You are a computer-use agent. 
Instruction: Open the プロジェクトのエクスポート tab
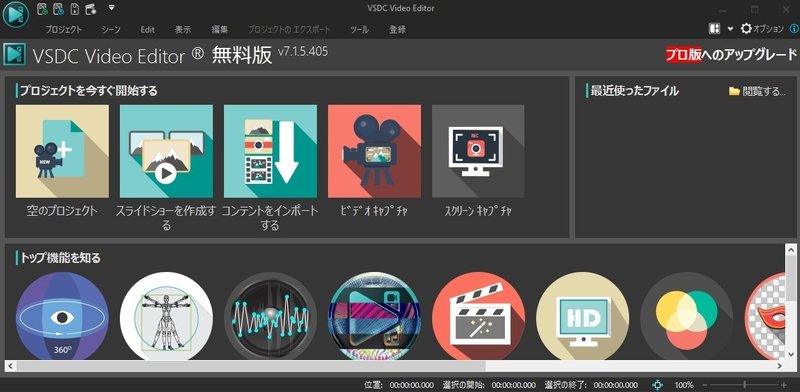[289, 30]
